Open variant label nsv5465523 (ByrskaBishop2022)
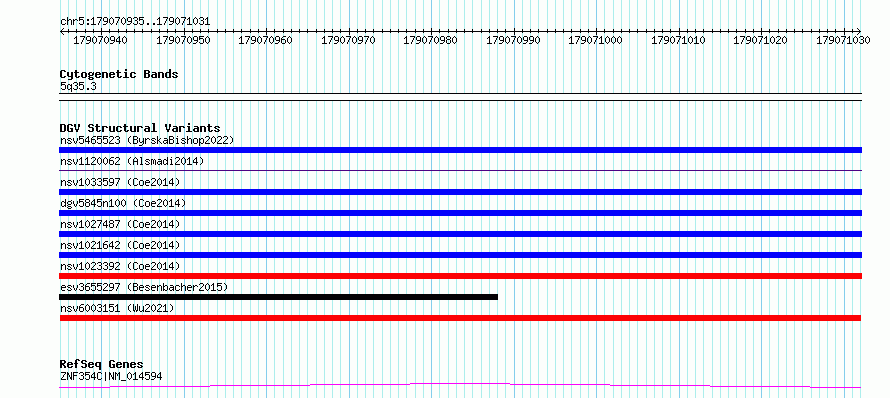Viewport: 890px width, 398px height. pos(147,140)
